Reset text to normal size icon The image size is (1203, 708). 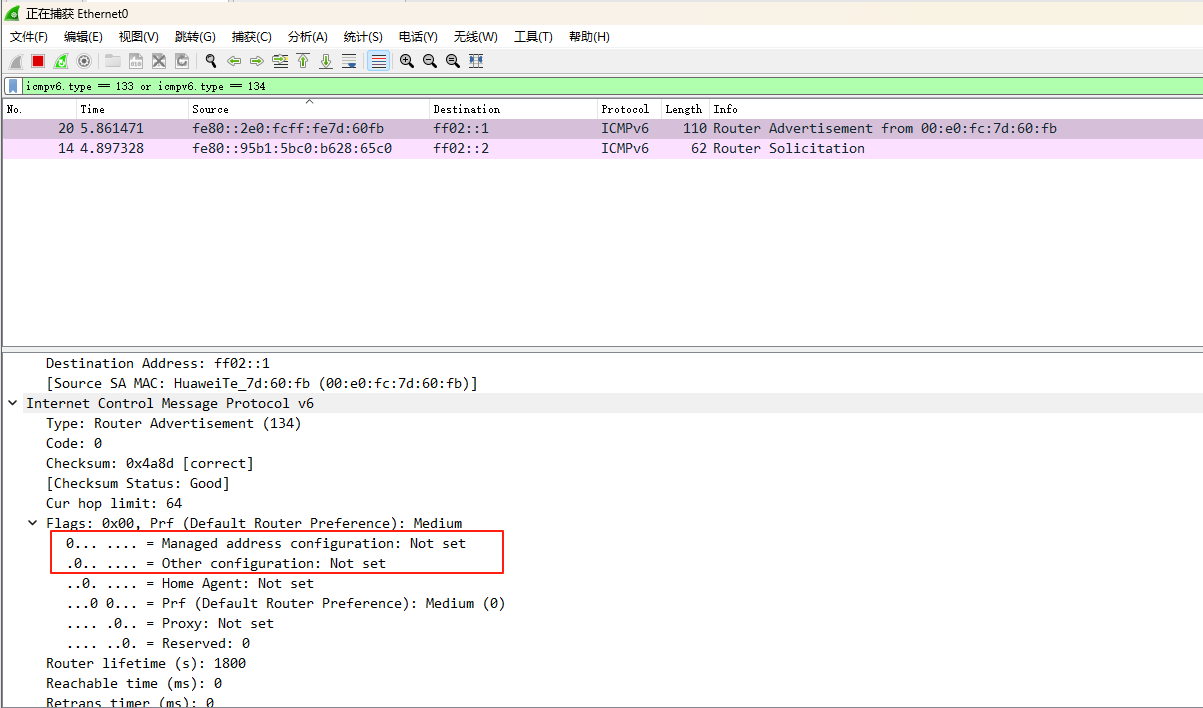pyautogui.click(x=453, y=61)
